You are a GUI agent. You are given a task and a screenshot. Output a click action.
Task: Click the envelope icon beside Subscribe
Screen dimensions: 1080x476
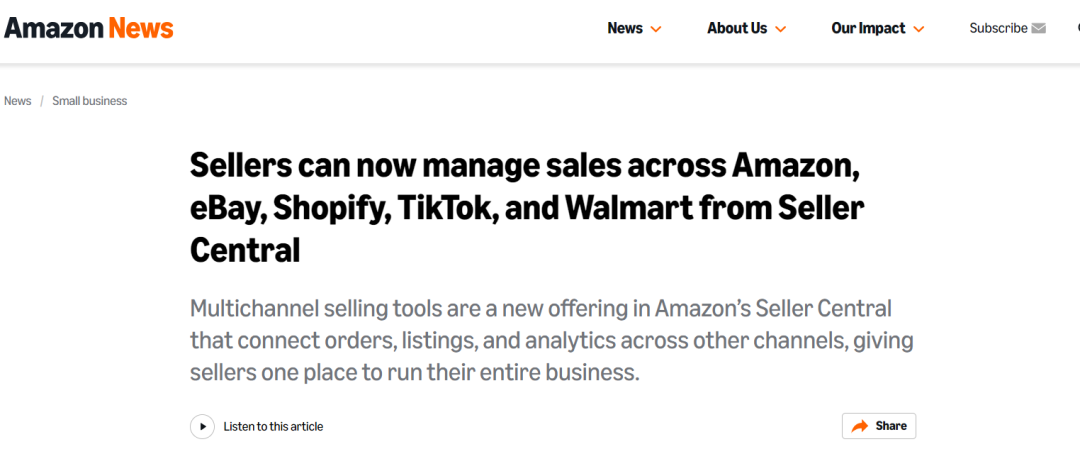click(1039, 28)
